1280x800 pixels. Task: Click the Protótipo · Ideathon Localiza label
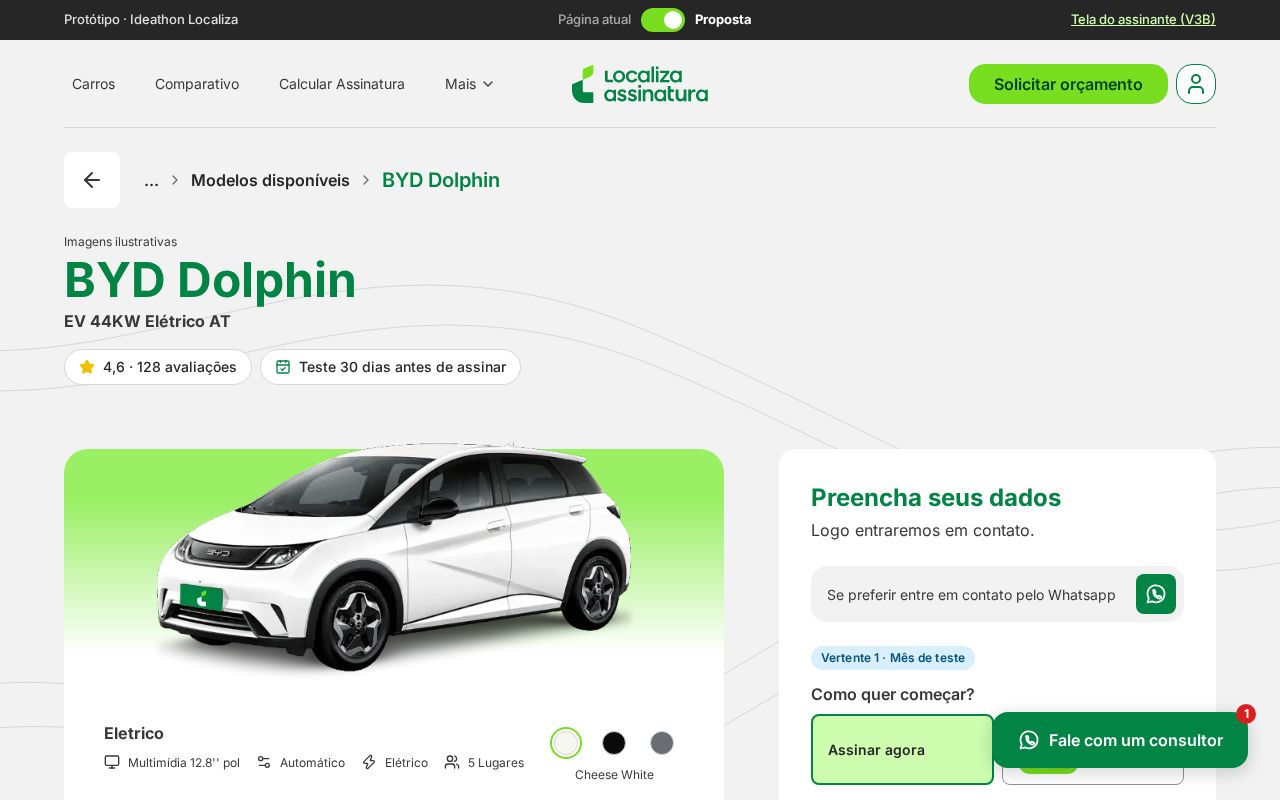pyautogui.click(x=151, y=19)
